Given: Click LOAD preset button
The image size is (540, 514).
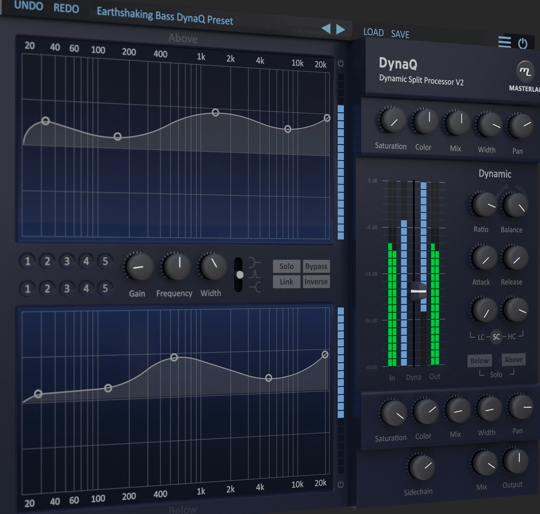Looking at the screenshot, I should [373, 32].
